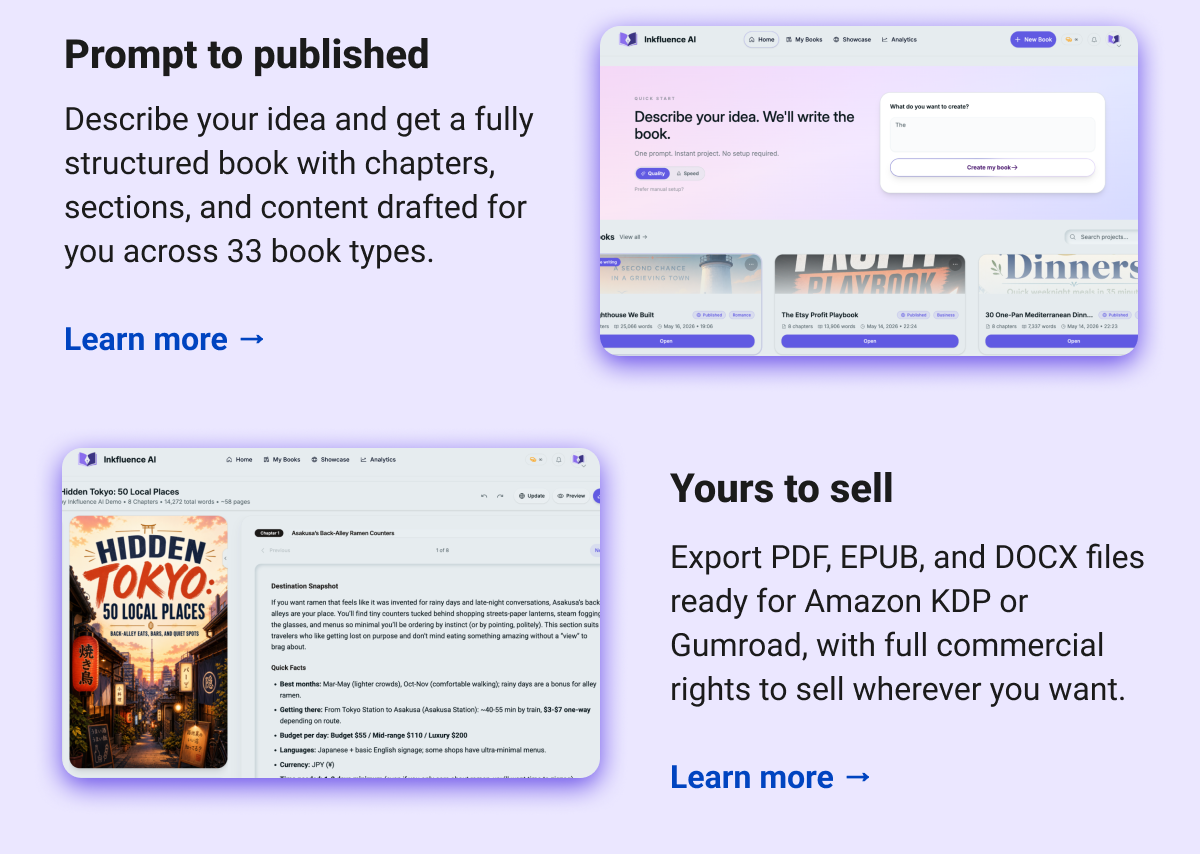Open 30 One-Pan Mediterranean Dinners project
This screenshot has width=1200, height=854.
pos(1062,341)
